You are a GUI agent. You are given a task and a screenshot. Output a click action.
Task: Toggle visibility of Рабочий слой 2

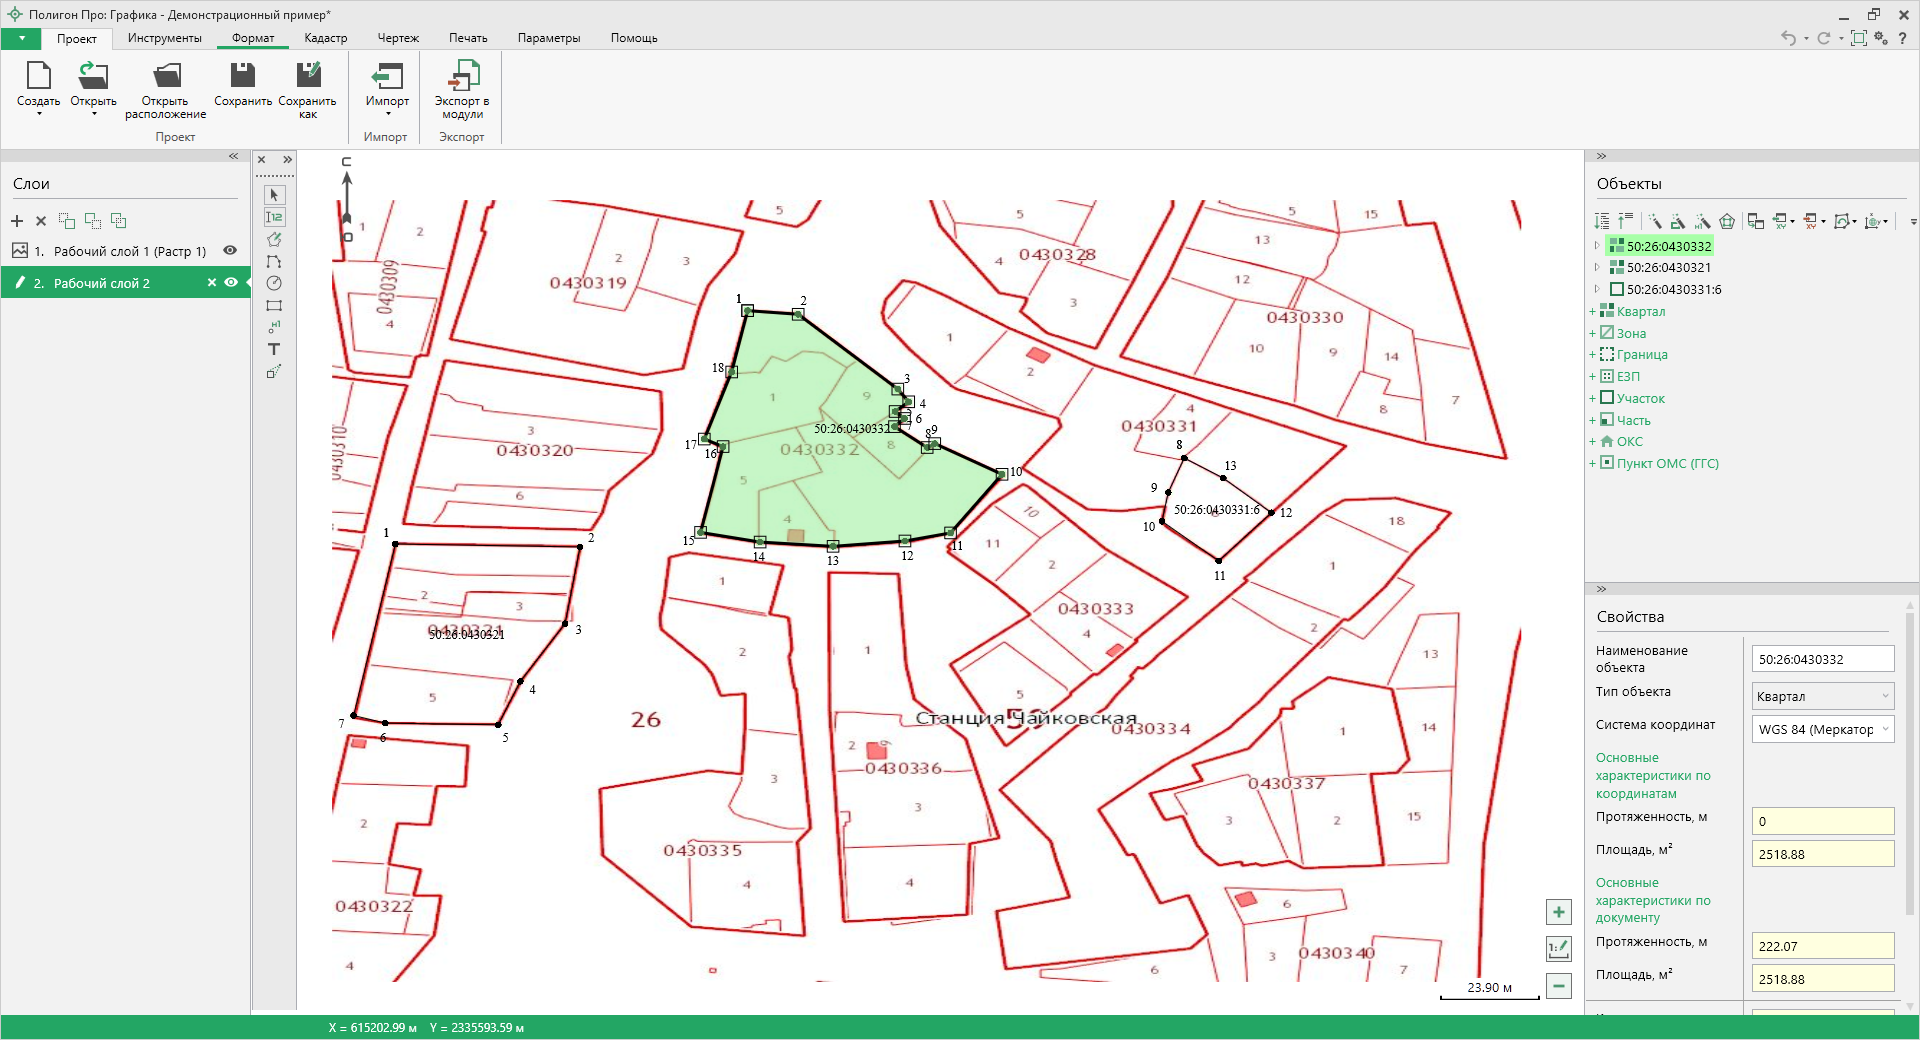pos(231,283)
